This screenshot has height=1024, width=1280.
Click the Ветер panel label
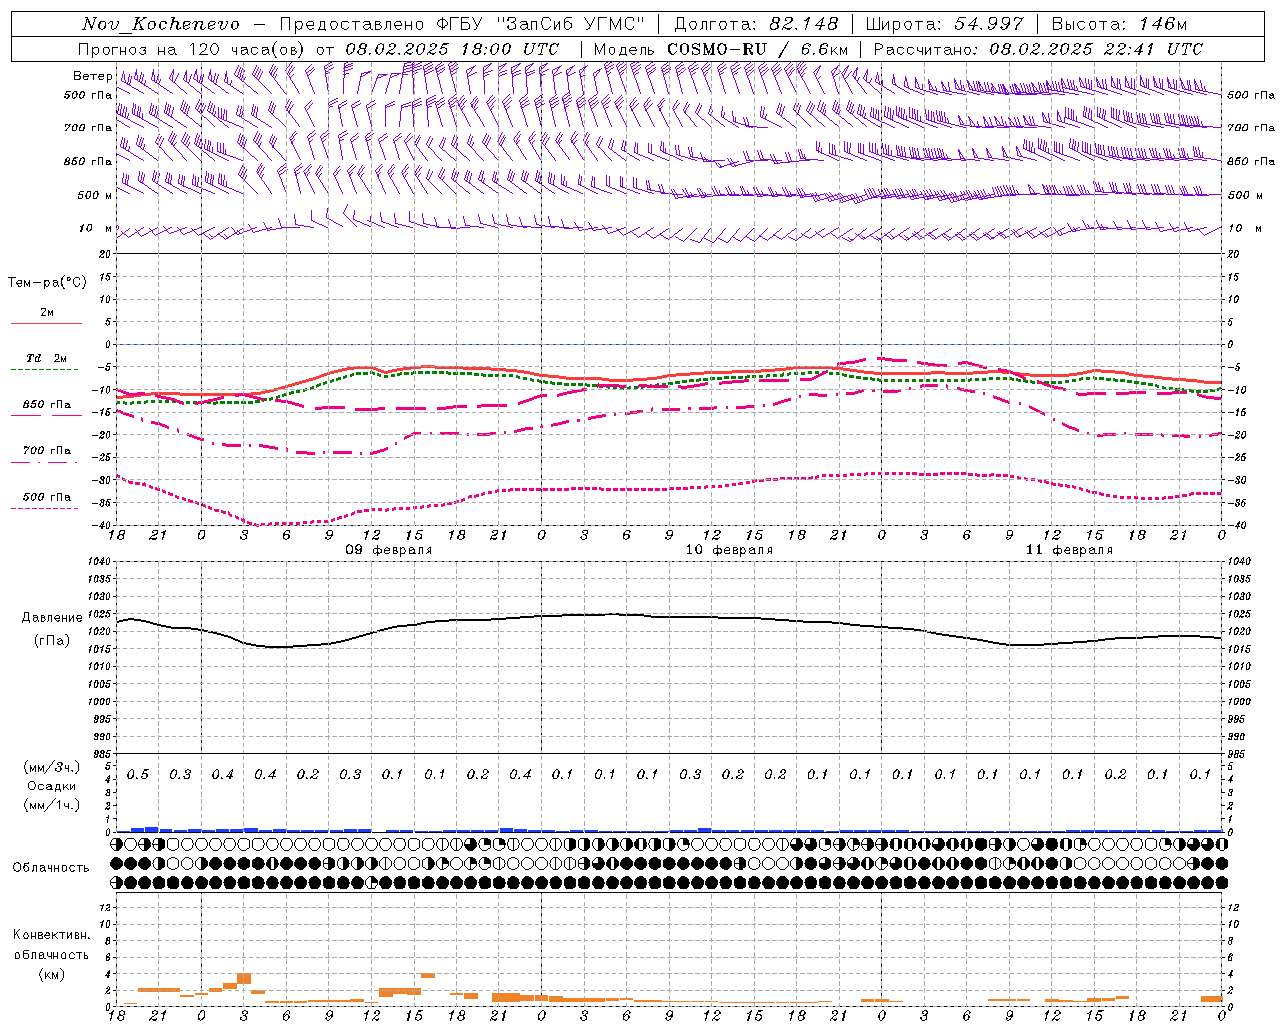[93, 76]
